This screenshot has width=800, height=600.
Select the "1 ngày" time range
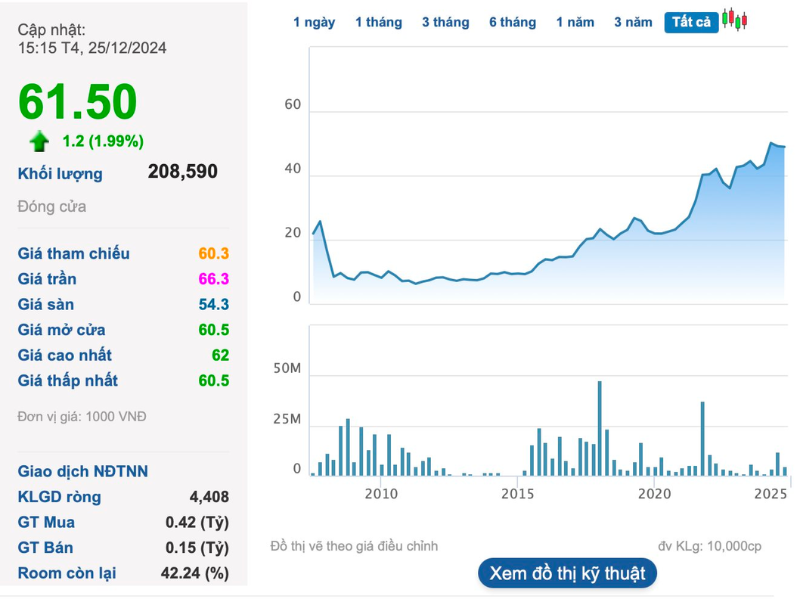314,22
